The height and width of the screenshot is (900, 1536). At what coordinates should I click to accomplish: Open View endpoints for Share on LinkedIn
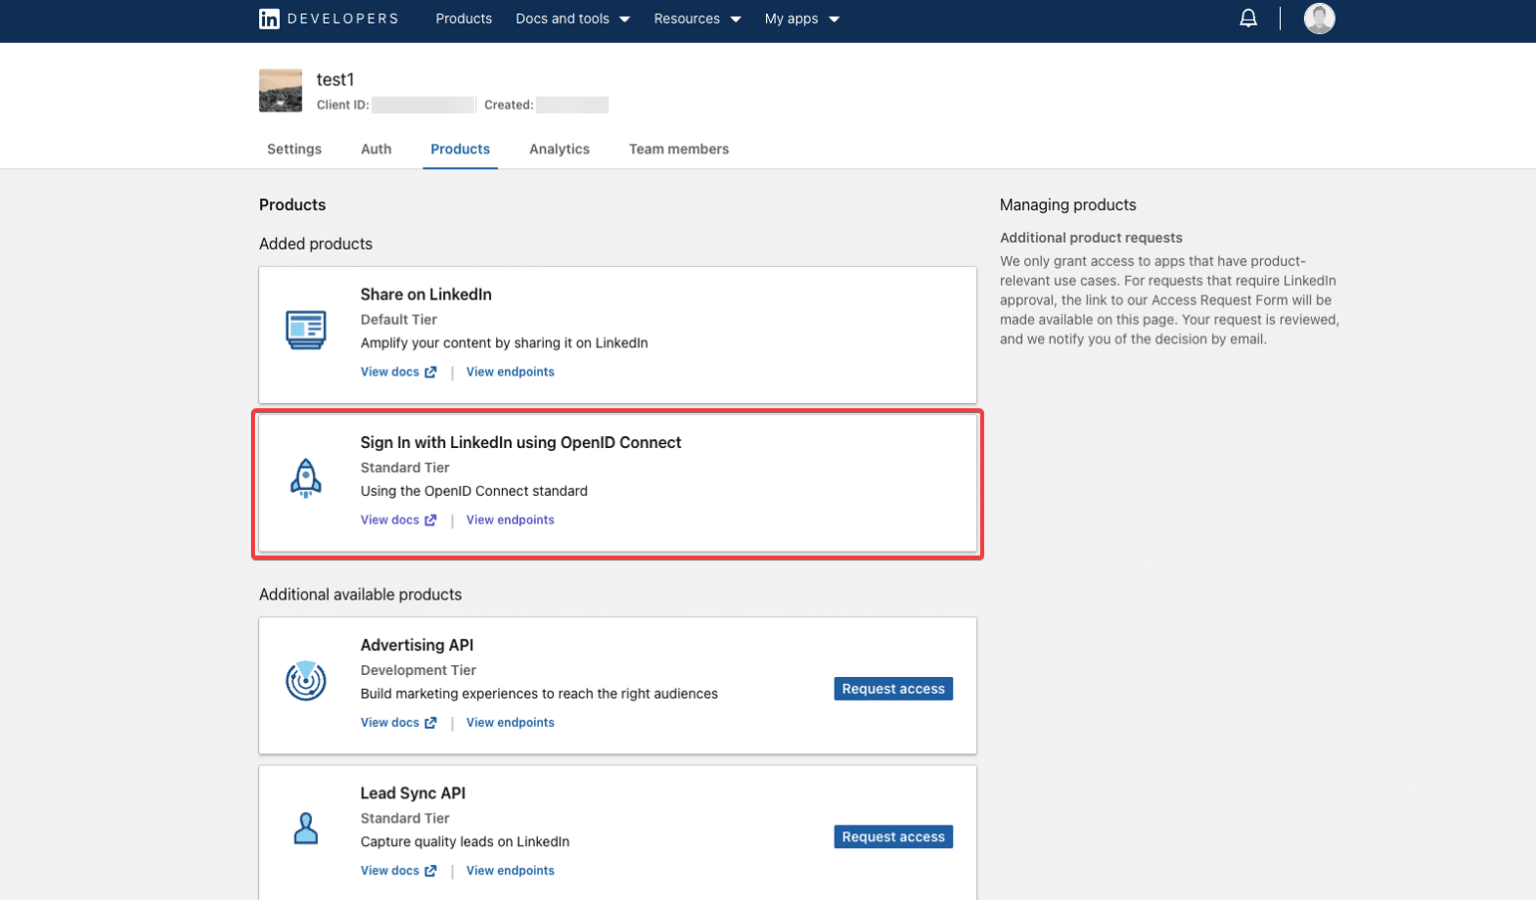tap(510, 371)
